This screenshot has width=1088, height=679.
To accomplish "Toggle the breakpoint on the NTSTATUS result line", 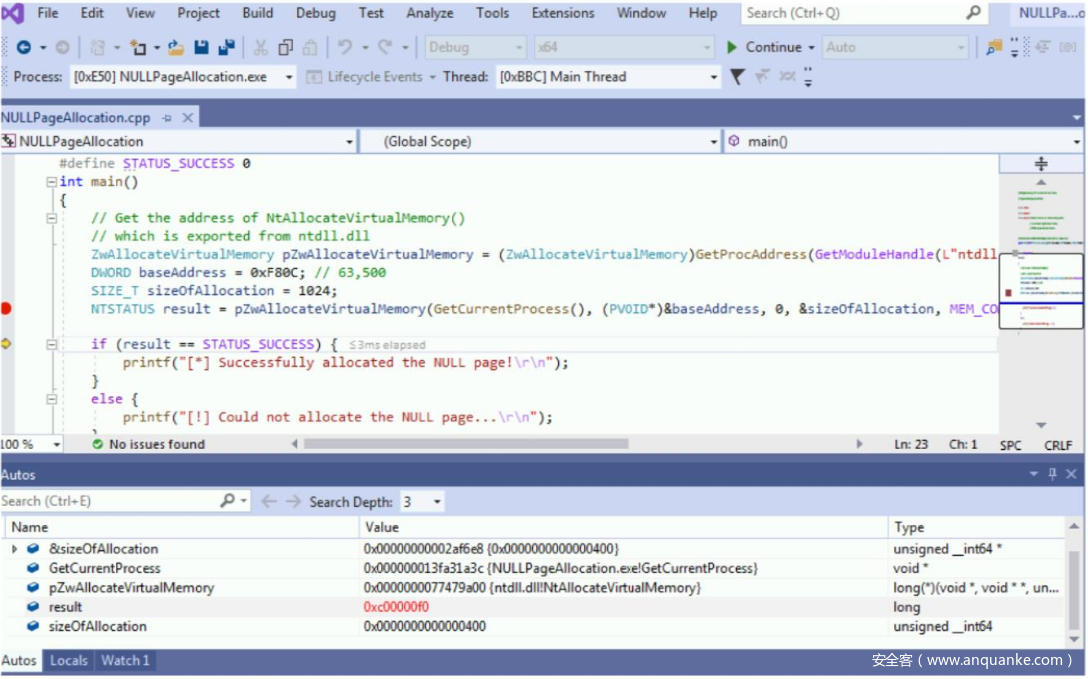I will click(x=6, y=308).
